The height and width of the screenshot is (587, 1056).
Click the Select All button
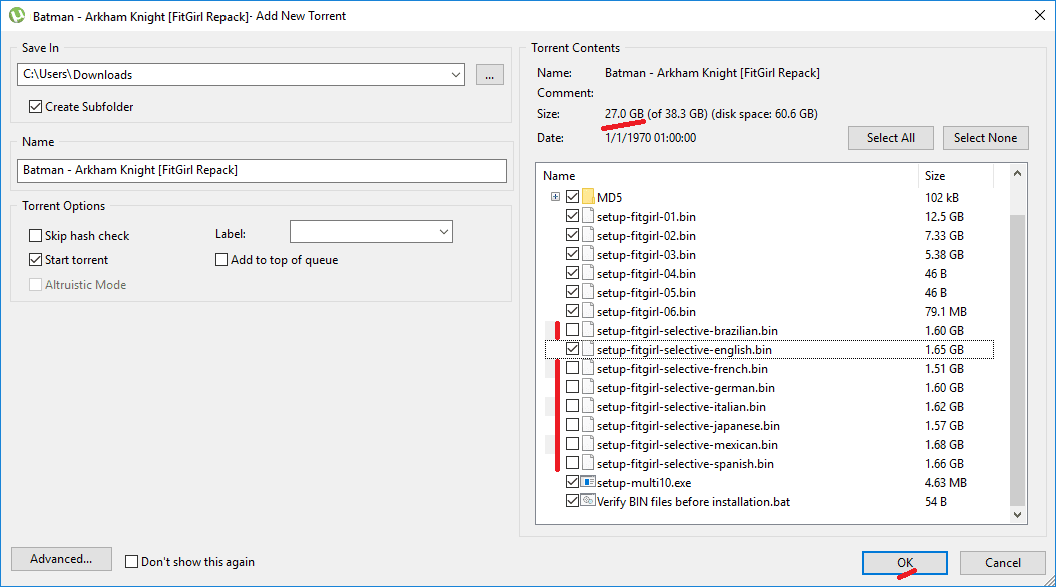point(890,138)
